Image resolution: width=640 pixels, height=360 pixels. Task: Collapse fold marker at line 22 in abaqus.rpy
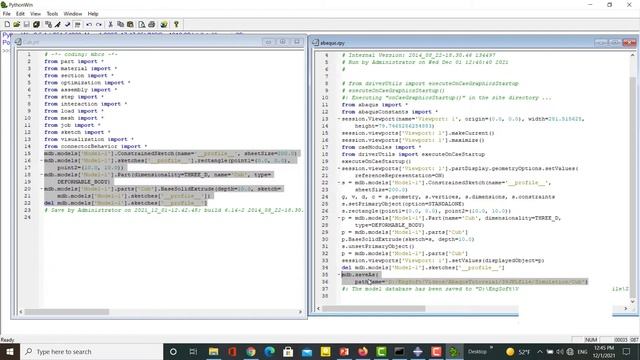click(x=339, y=182)
